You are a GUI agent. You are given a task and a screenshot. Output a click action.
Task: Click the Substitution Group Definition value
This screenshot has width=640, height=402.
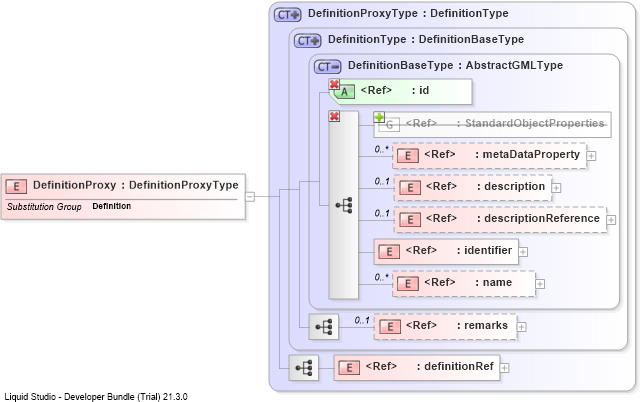pyautogui.click(x=111, y=206)
